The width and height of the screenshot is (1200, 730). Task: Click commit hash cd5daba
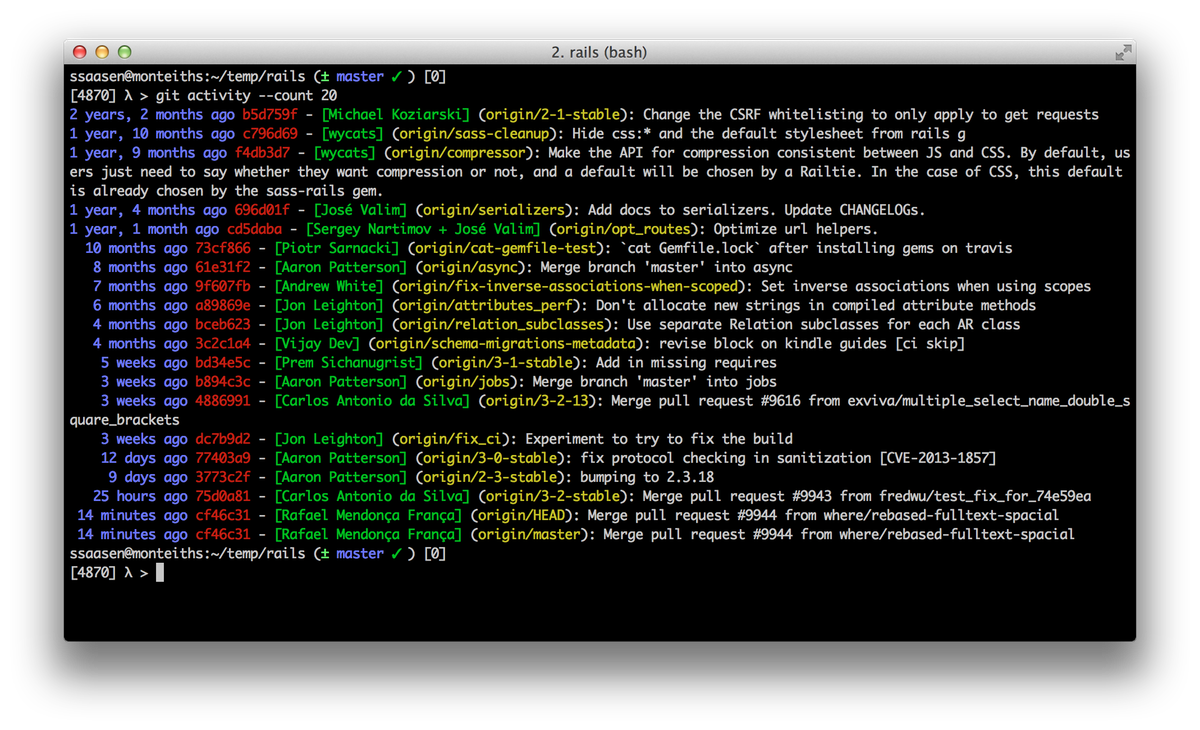254,229
